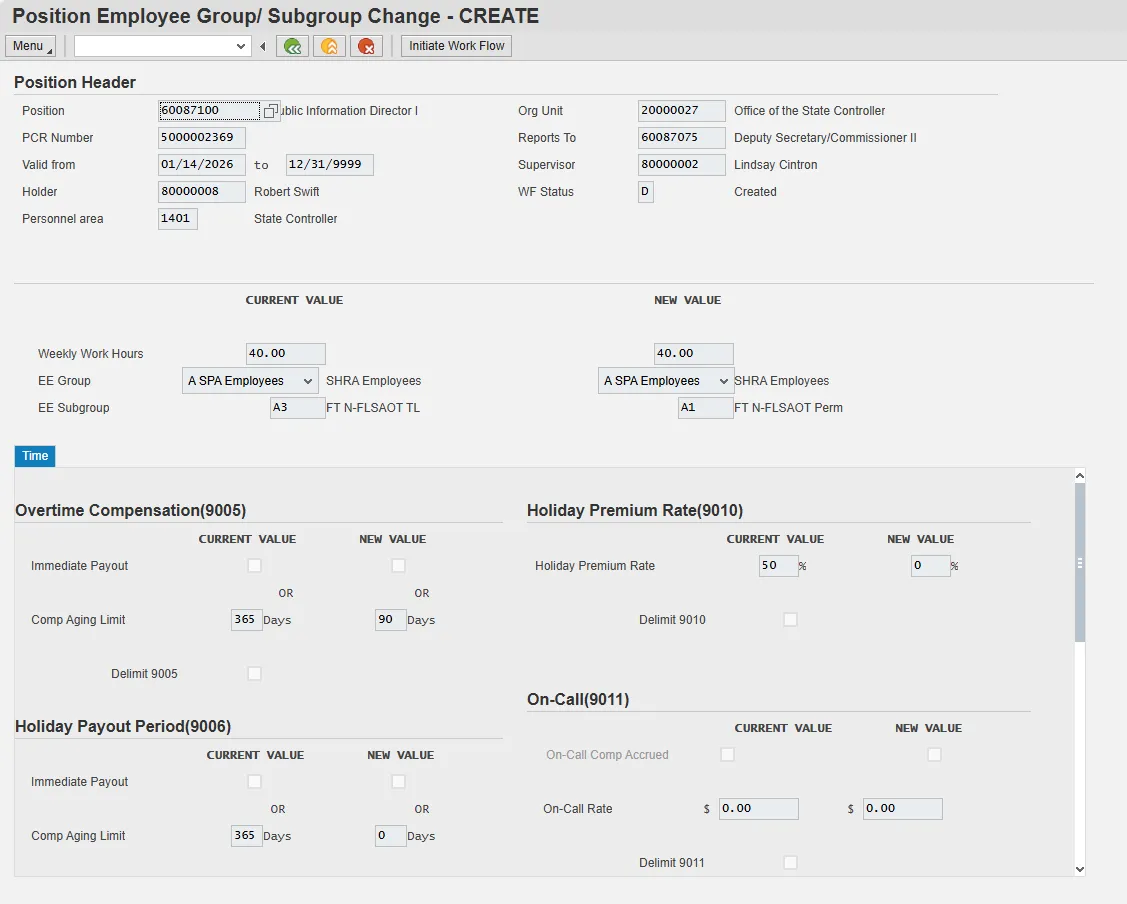Click the green Back icon in toolbar

[292, 46]
